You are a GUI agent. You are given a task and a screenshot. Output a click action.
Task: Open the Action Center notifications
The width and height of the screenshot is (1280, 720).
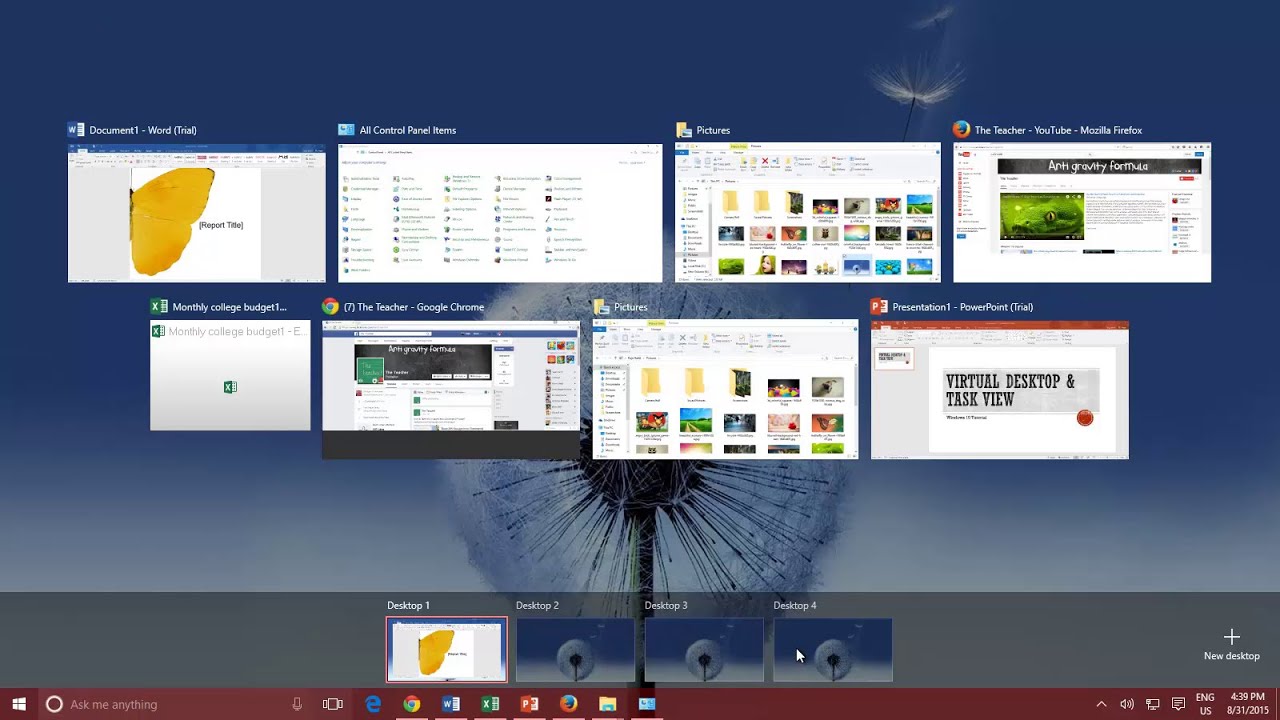(x=1178, y=704)
